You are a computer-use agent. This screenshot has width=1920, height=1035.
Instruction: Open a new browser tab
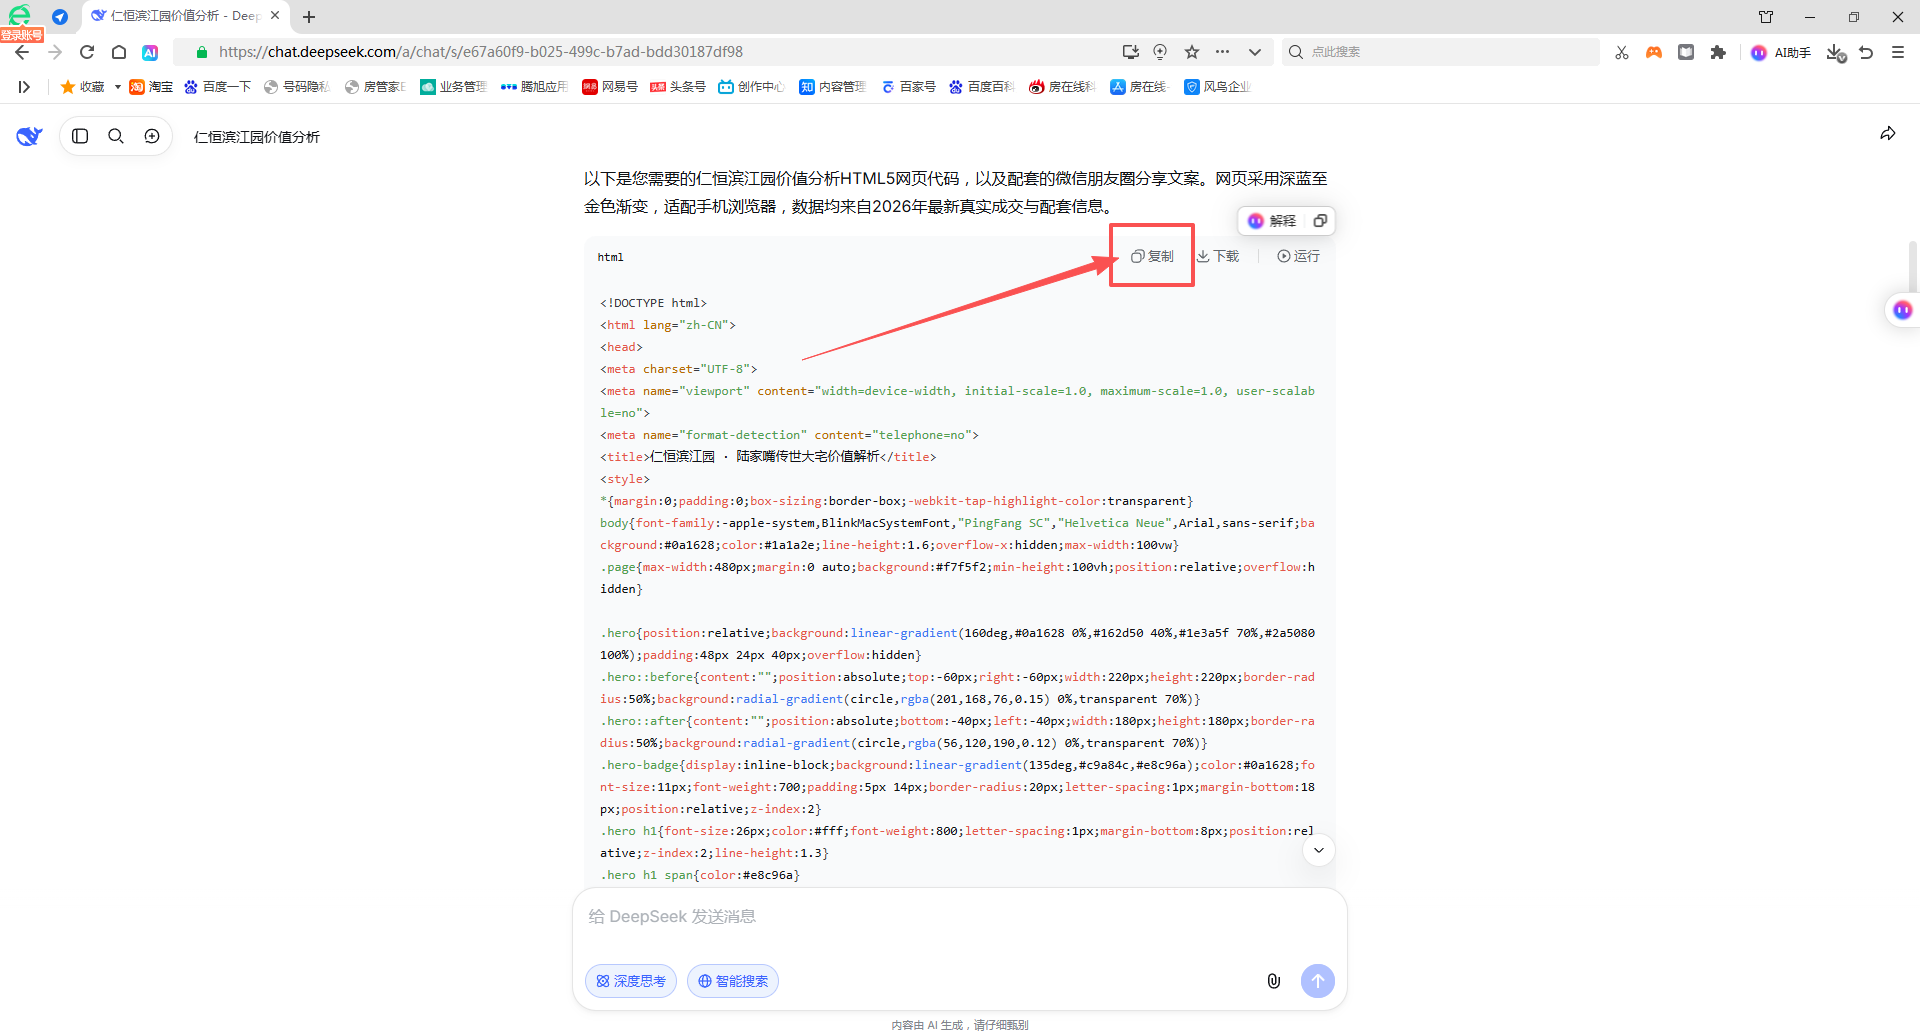(309, 17)
